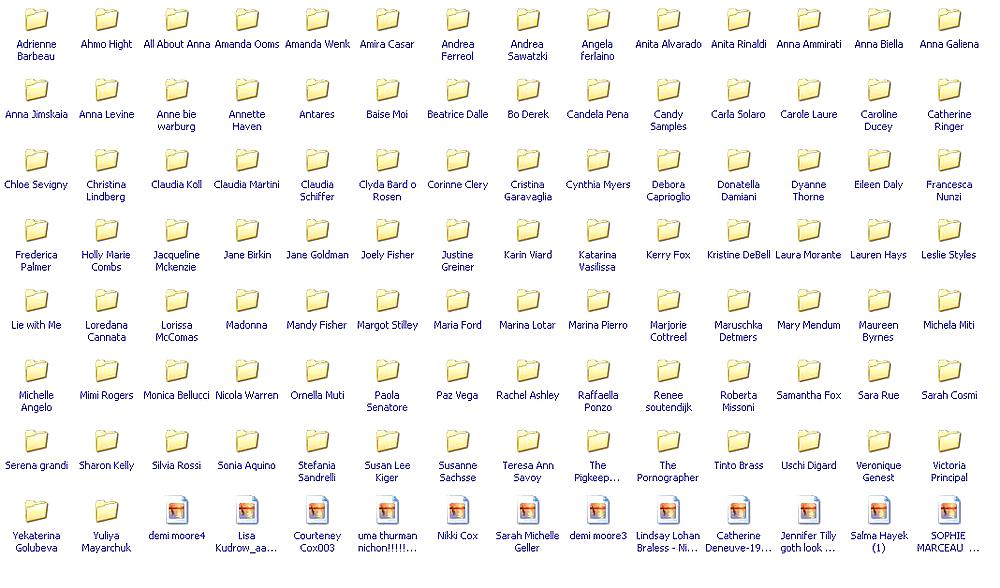The width and height of the screenshot is (1000, 588).
Task: Open the Claudia Schiffer folder
Action: [317, 161]
